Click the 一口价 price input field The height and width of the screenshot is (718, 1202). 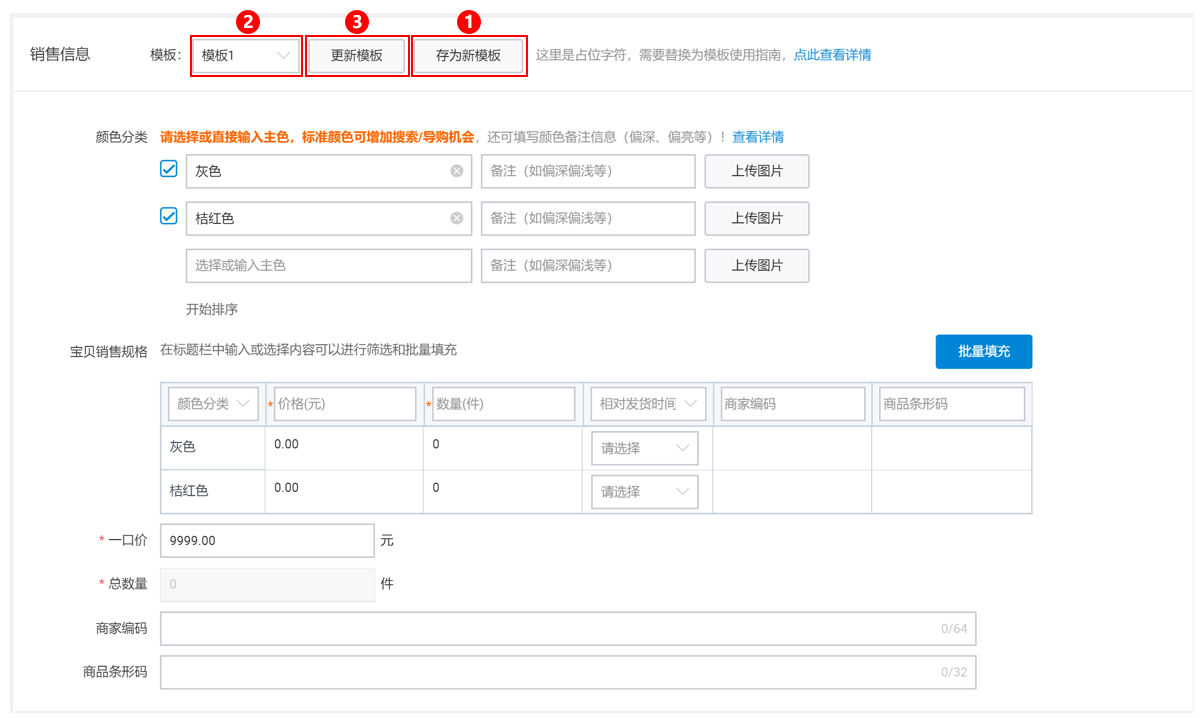click(x=267, y=540)
